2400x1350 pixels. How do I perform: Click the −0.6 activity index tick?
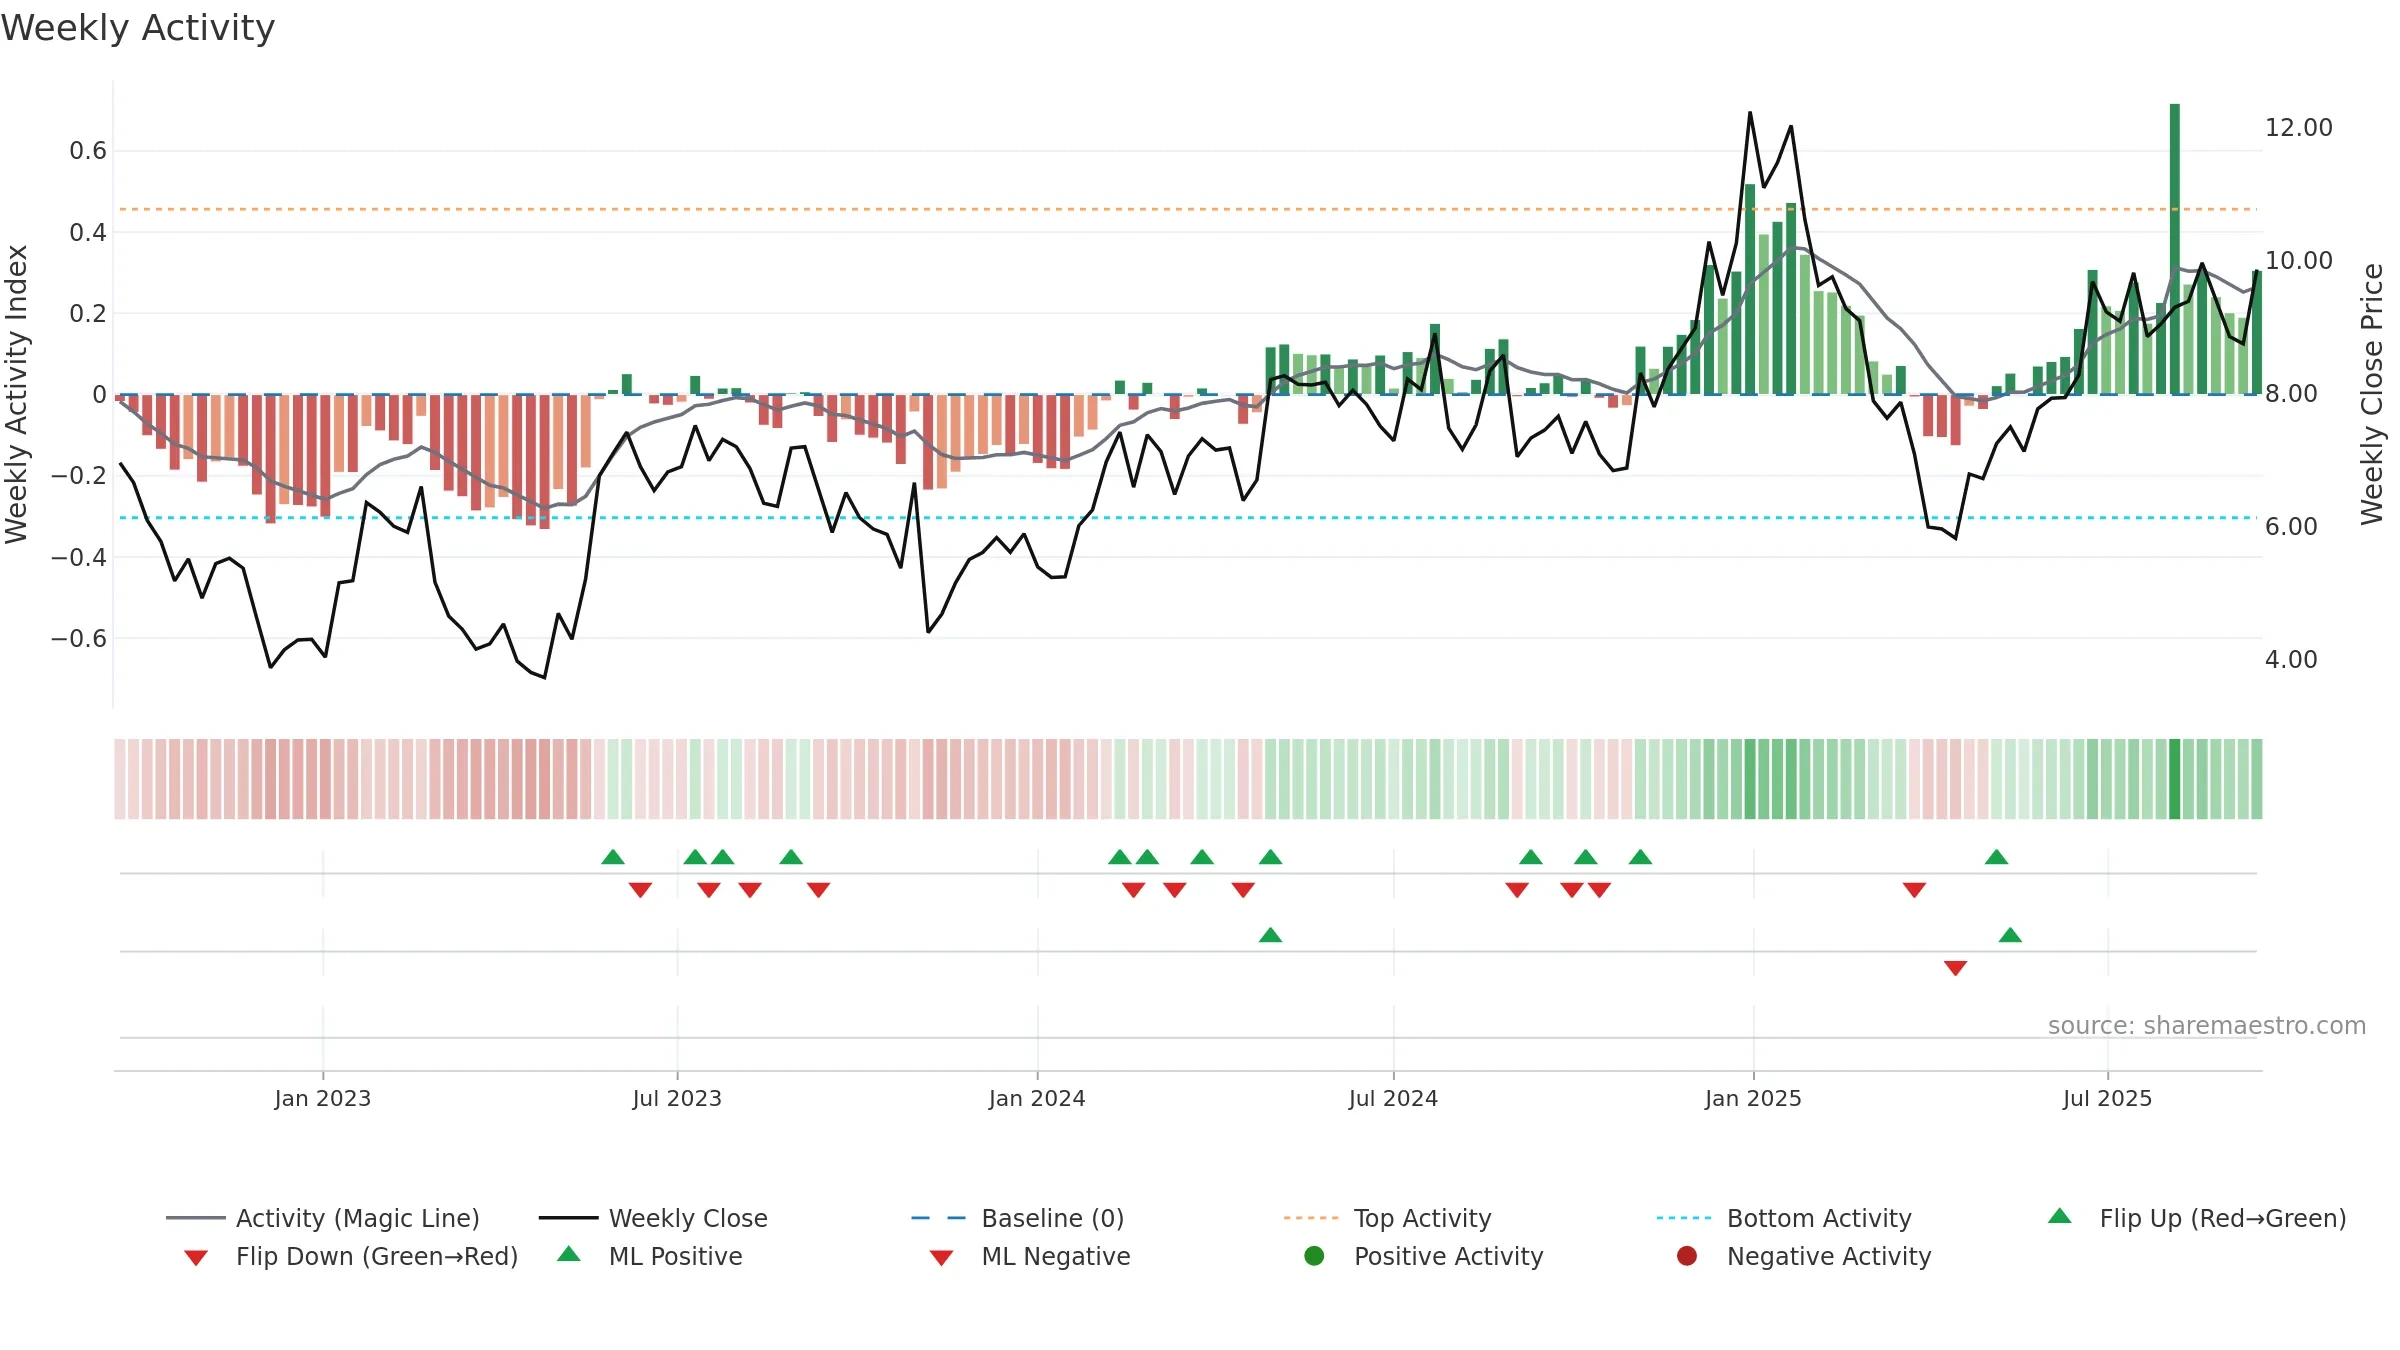79,639
